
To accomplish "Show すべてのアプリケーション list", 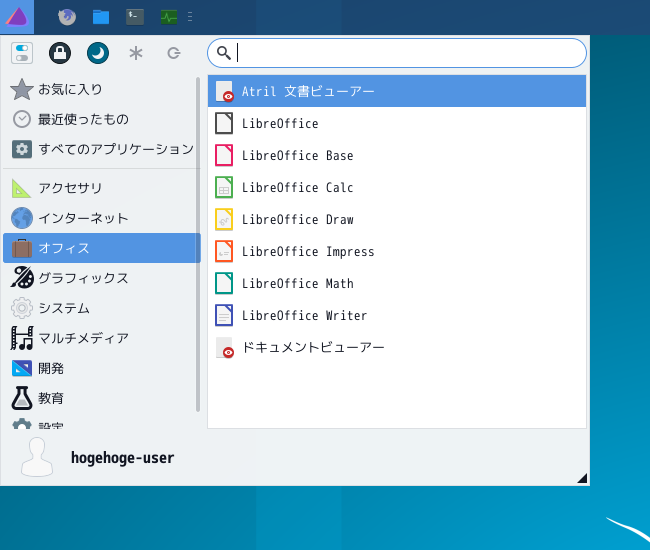I will click(102, 149).
